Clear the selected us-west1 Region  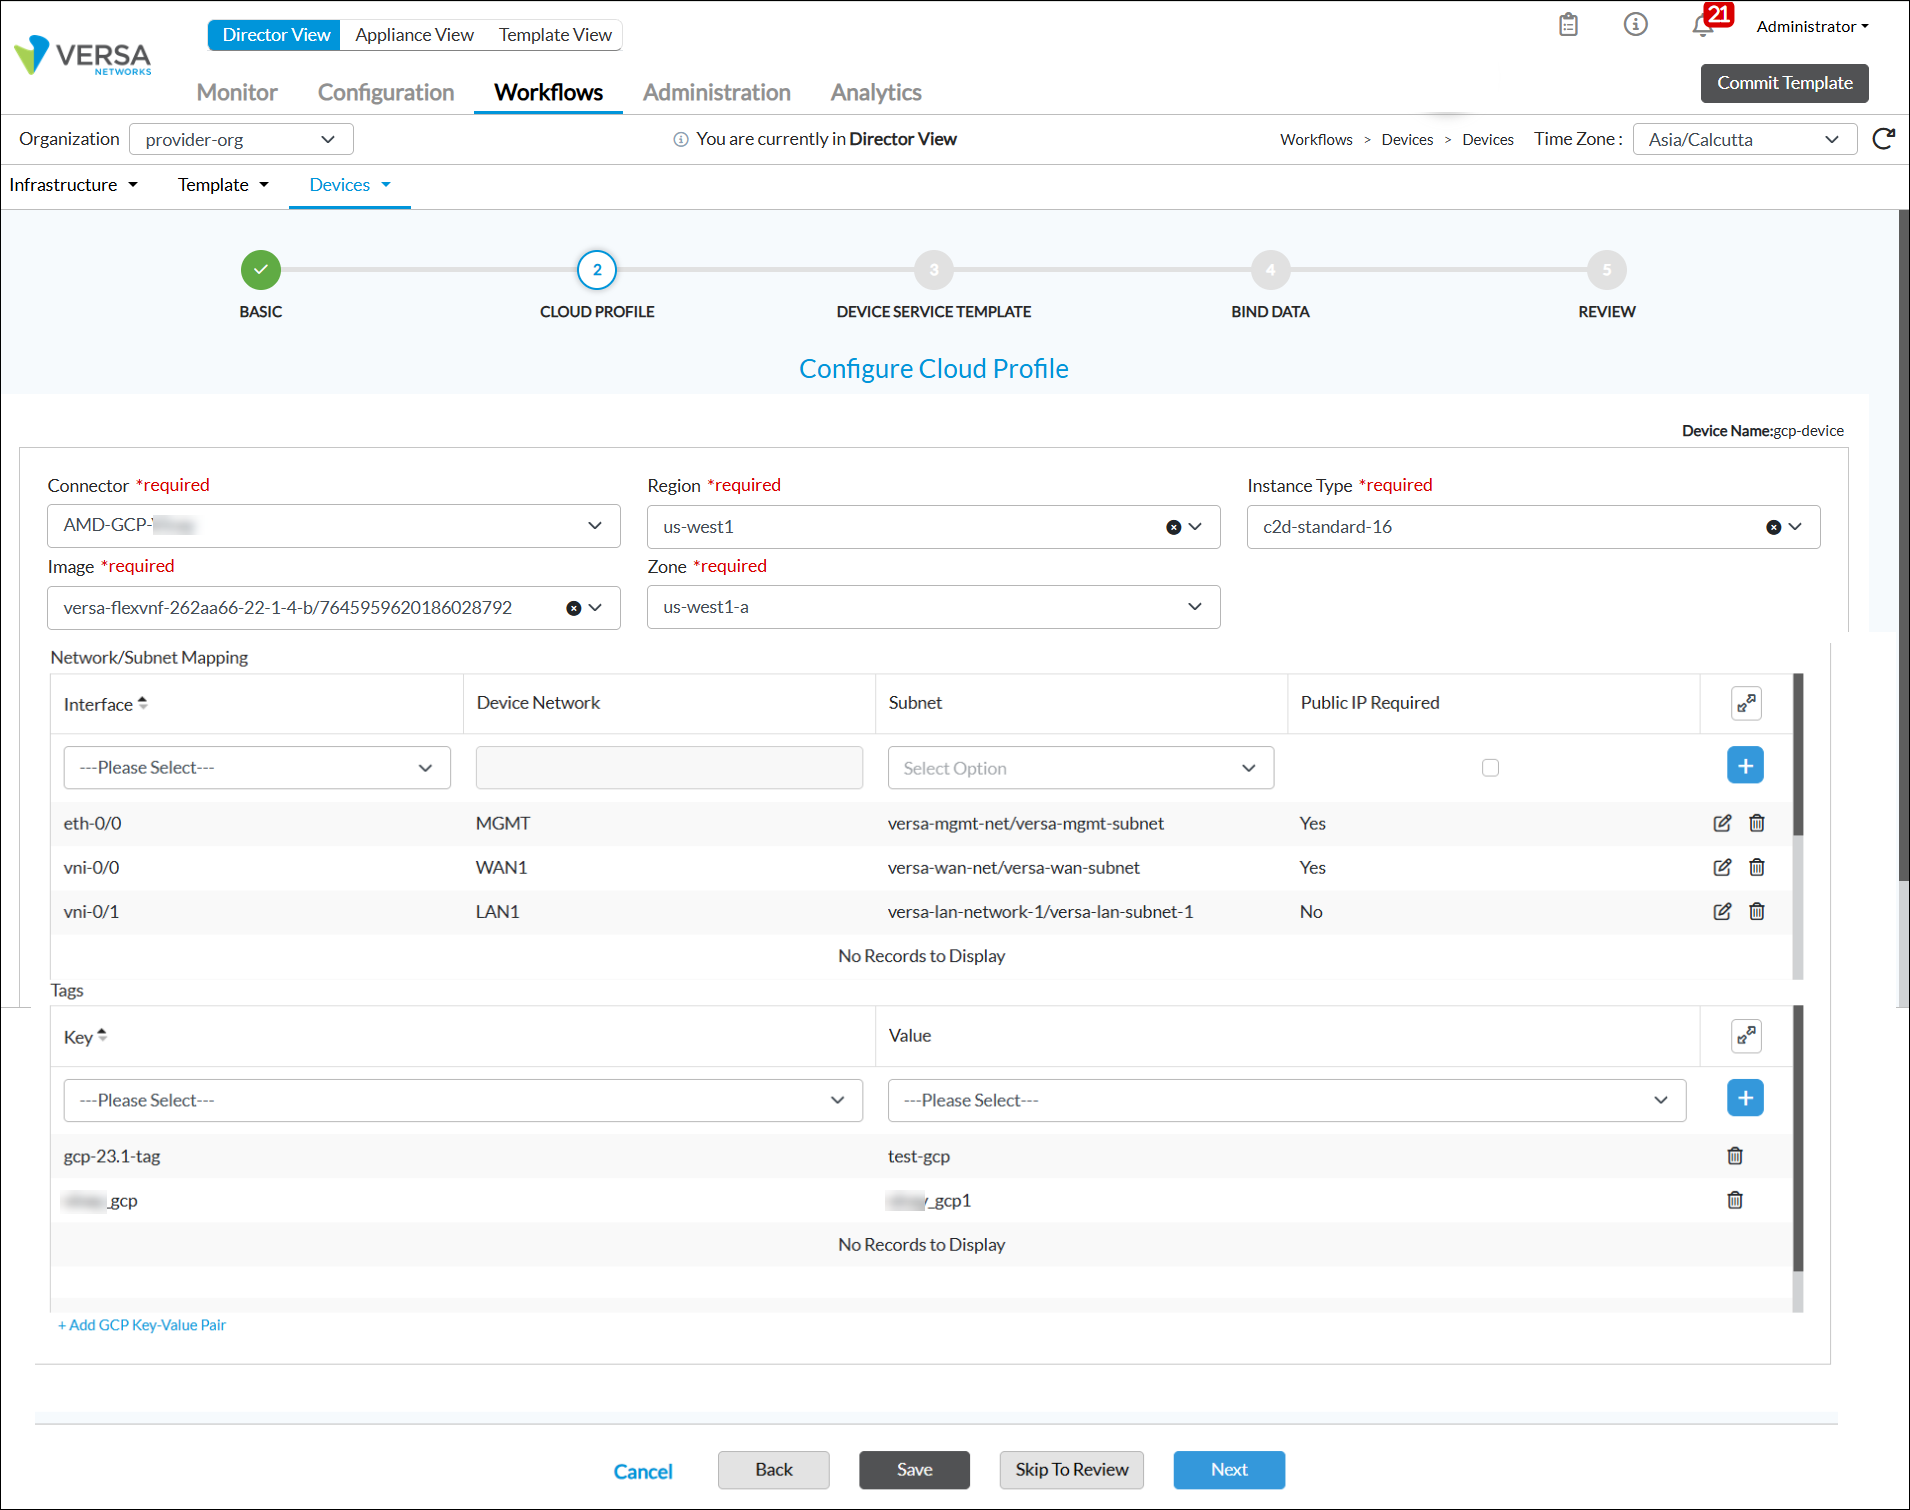[x=1172, y=527]
